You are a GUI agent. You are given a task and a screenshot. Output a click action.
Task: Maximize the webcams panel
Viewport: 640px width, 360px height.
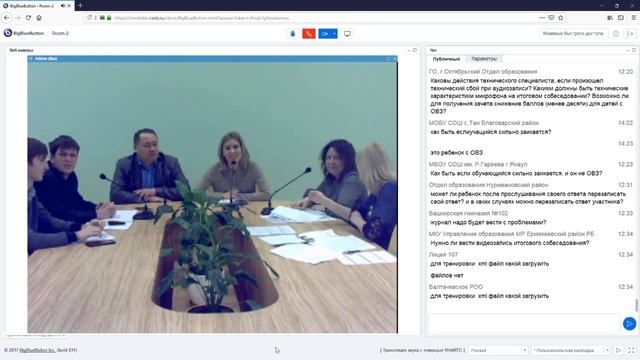point(415,50)
